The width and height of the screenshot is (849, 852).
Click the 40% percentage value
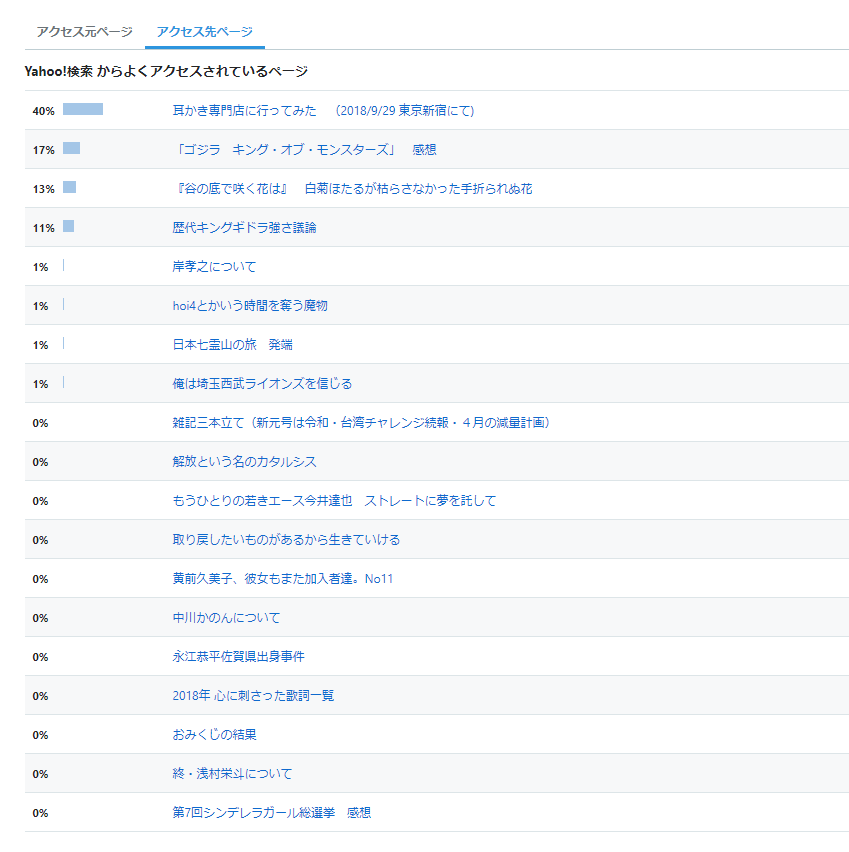pyautogui.click(x=43, y=111)
